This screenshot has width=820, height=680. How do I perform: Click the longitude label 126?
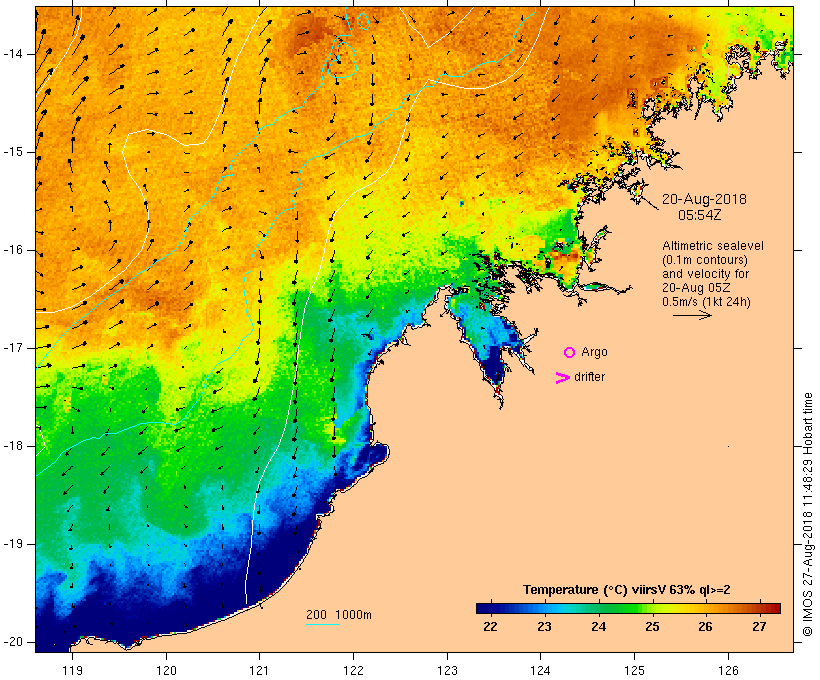(728, 670)
